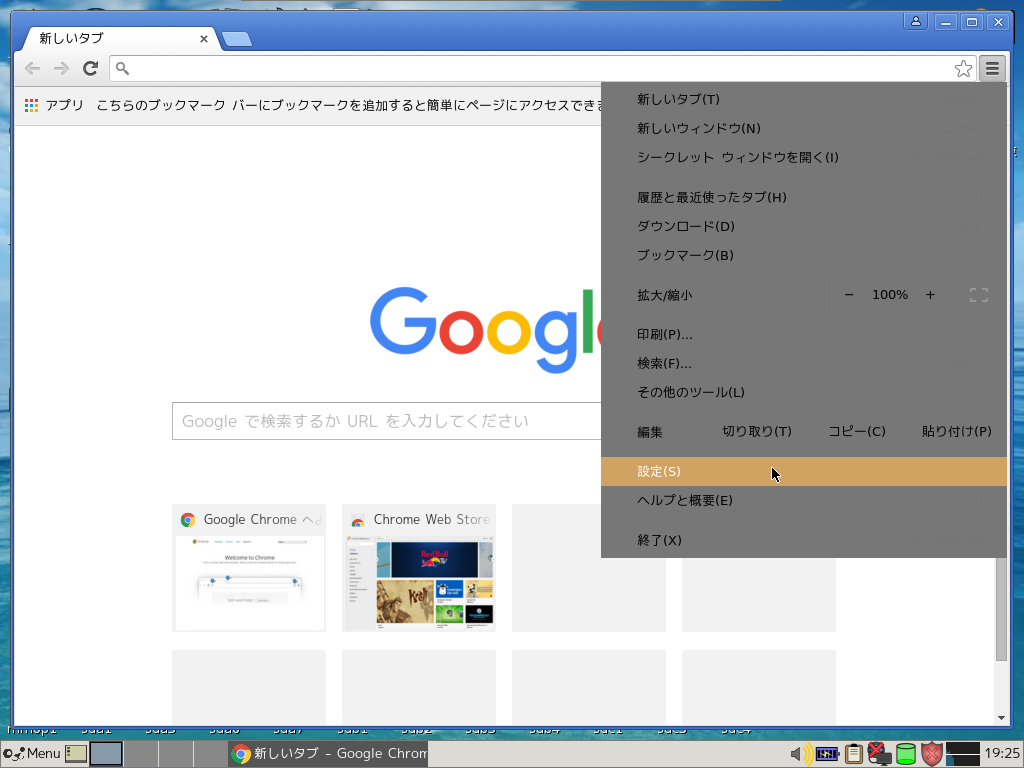
Task: Open the Chrome Web Store thumbnail
Action: [x=419, y=568]
